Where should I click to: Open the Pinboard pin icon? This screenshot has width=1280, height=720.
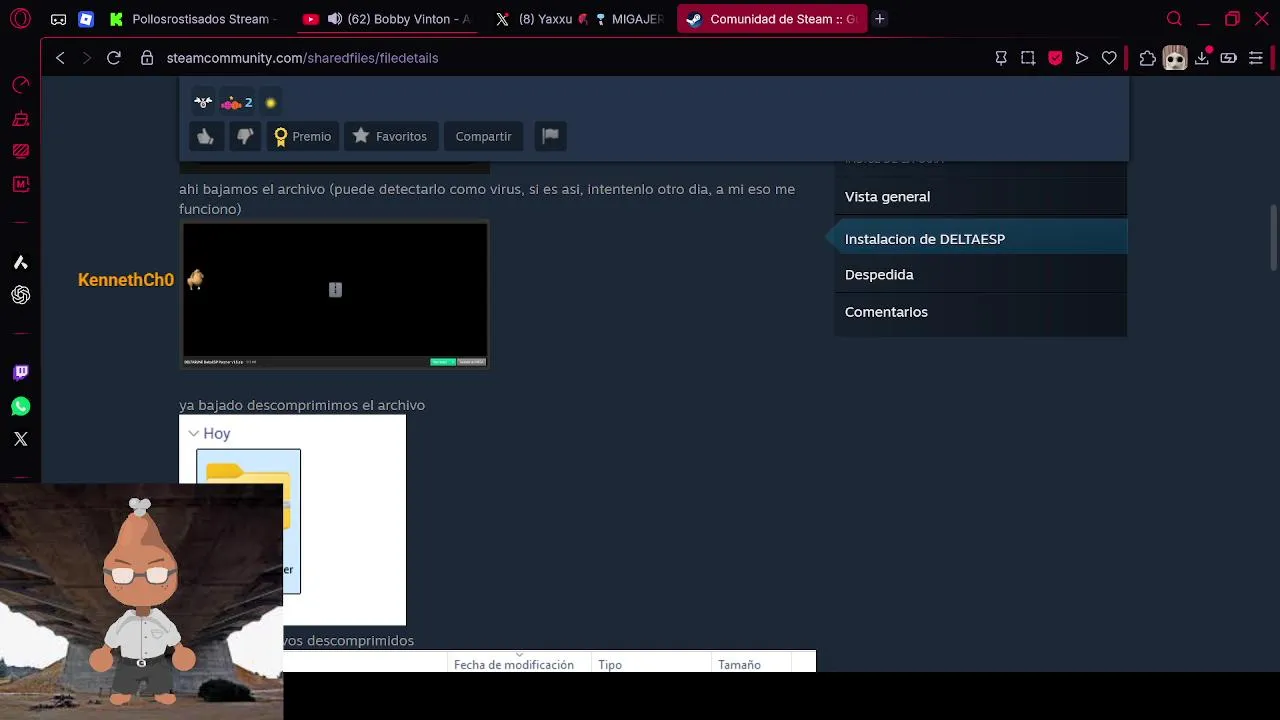pyautogui.click(x=1001, y=58)
